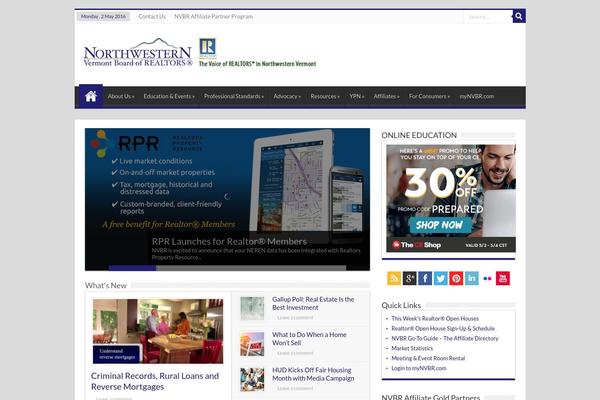The width and height of the screenshot is (600, 400).
Task: Open Criminal Records, Rural Loans article title
Action: [x=155, y=381]
